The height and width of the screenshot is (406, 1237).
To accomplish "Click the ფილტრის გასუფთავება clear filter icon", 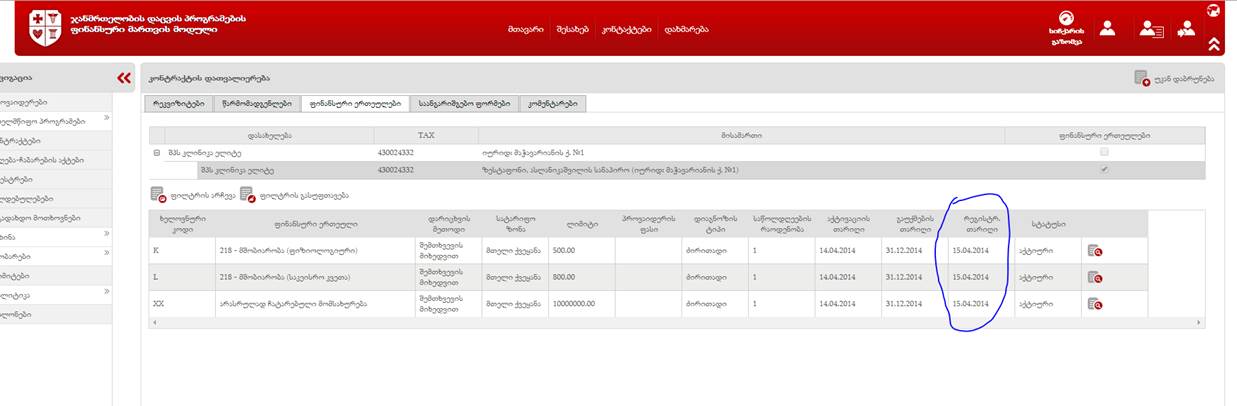I will tap(247, 195).
